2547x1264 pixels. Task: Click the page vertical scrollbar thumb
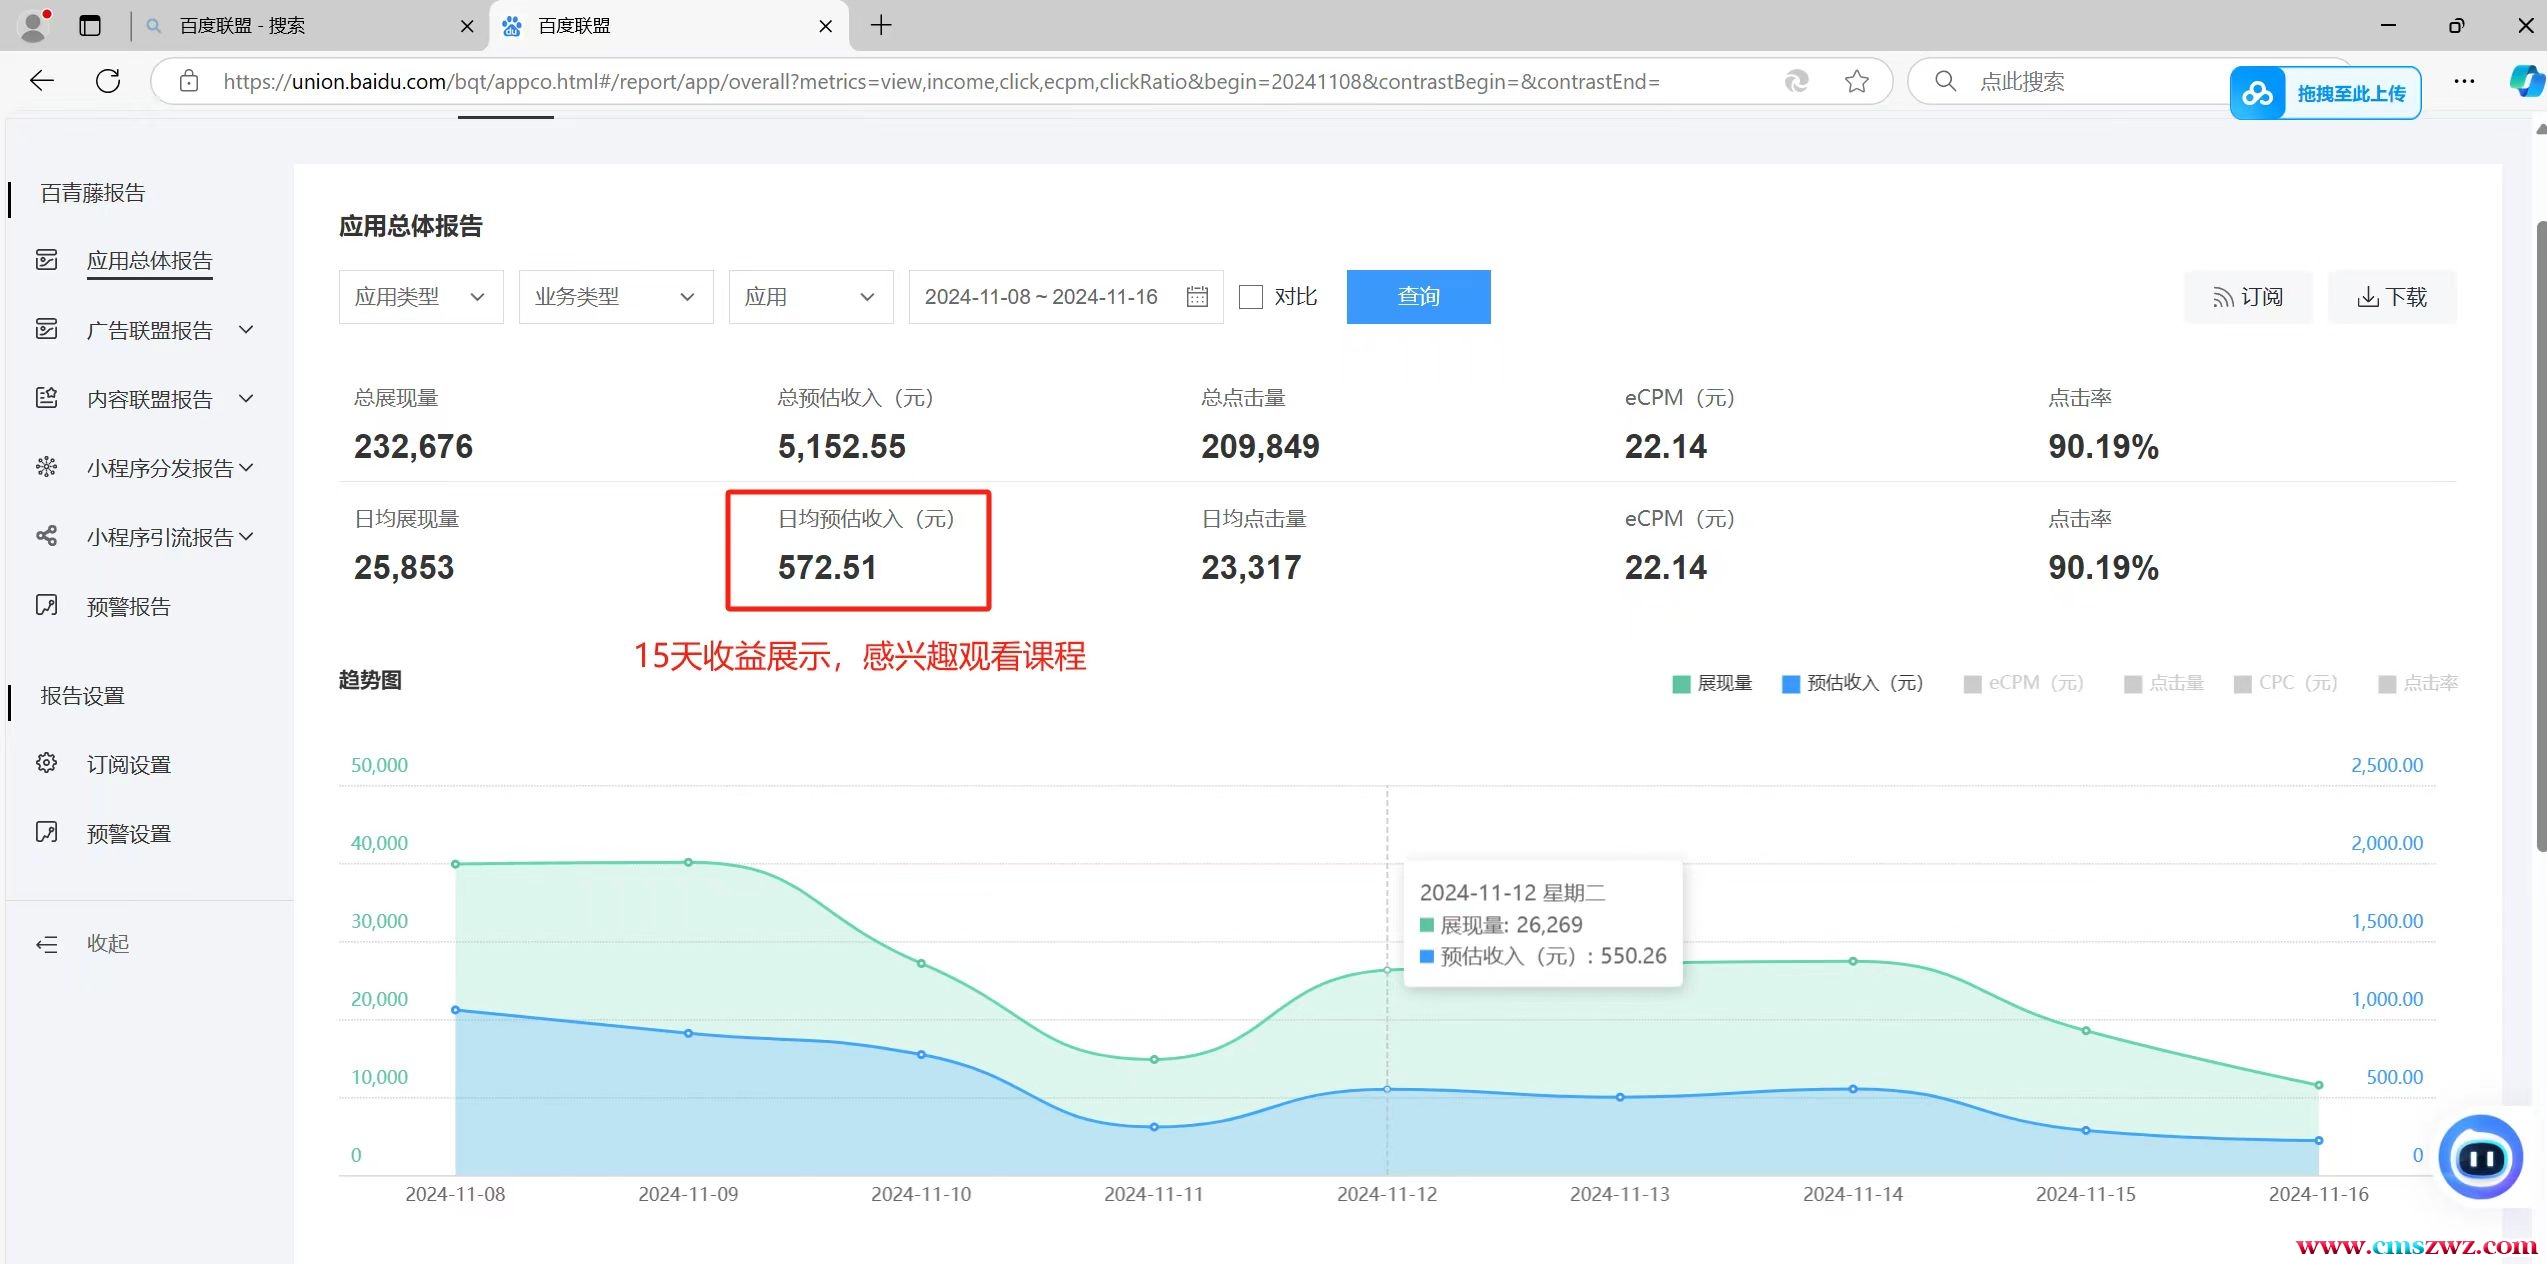tap(2540, 535)
